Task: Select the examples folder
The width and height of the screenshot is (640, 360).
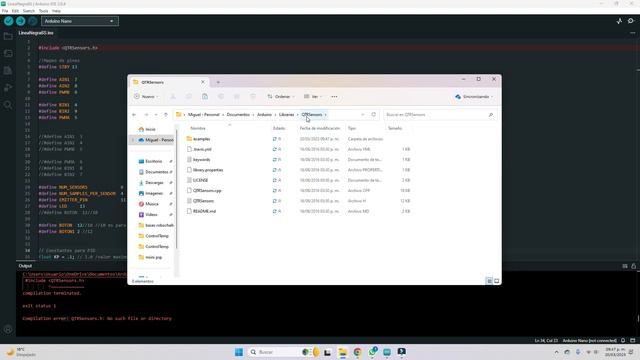Action: tap(201, 139)
